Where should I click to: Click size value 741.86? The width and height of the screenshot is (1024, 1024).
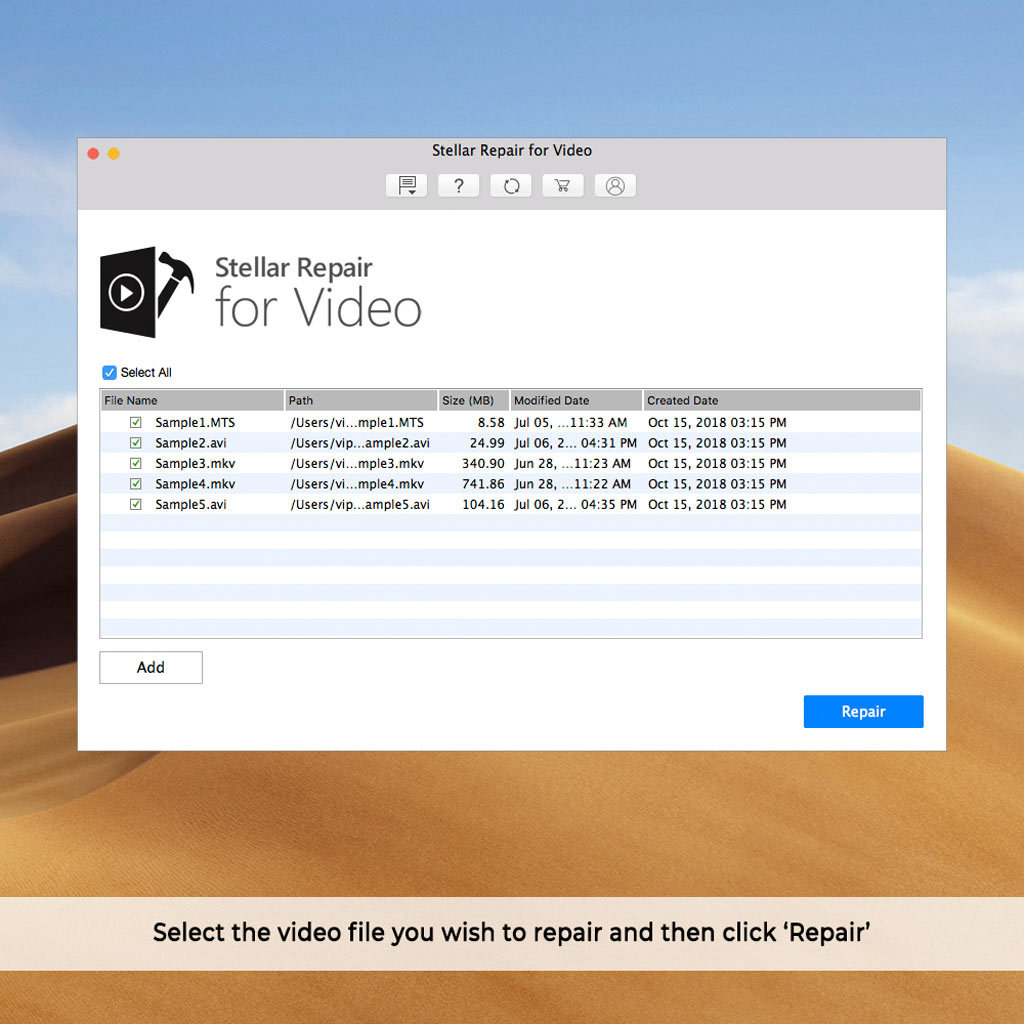coord(483,484)
